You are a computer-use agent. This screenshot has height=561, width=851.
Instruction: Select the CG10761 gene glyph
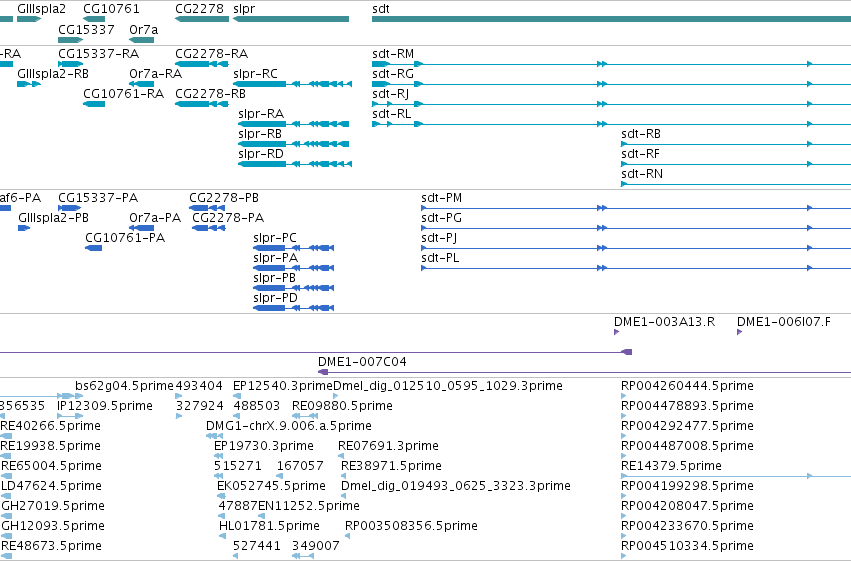[x=94, y=19]
